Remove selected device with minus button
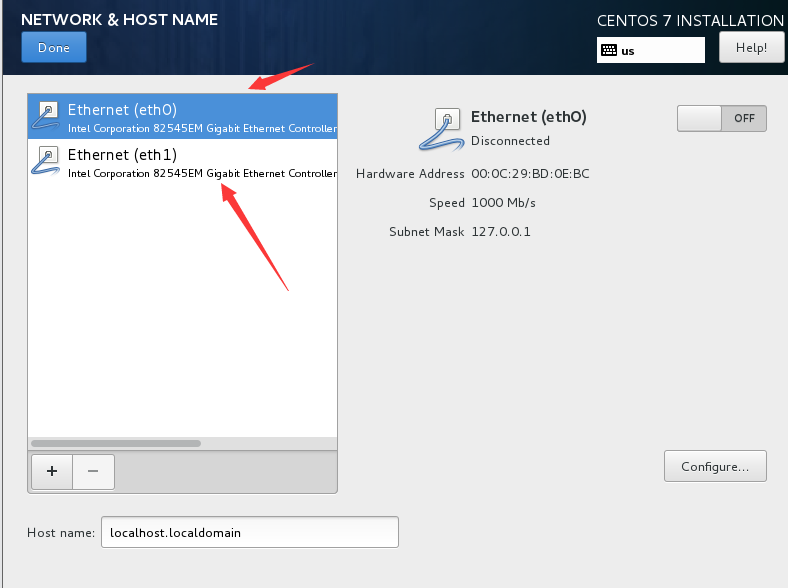Image resolution: width=788 pixels, height=588 pixels. coord(93,471)
